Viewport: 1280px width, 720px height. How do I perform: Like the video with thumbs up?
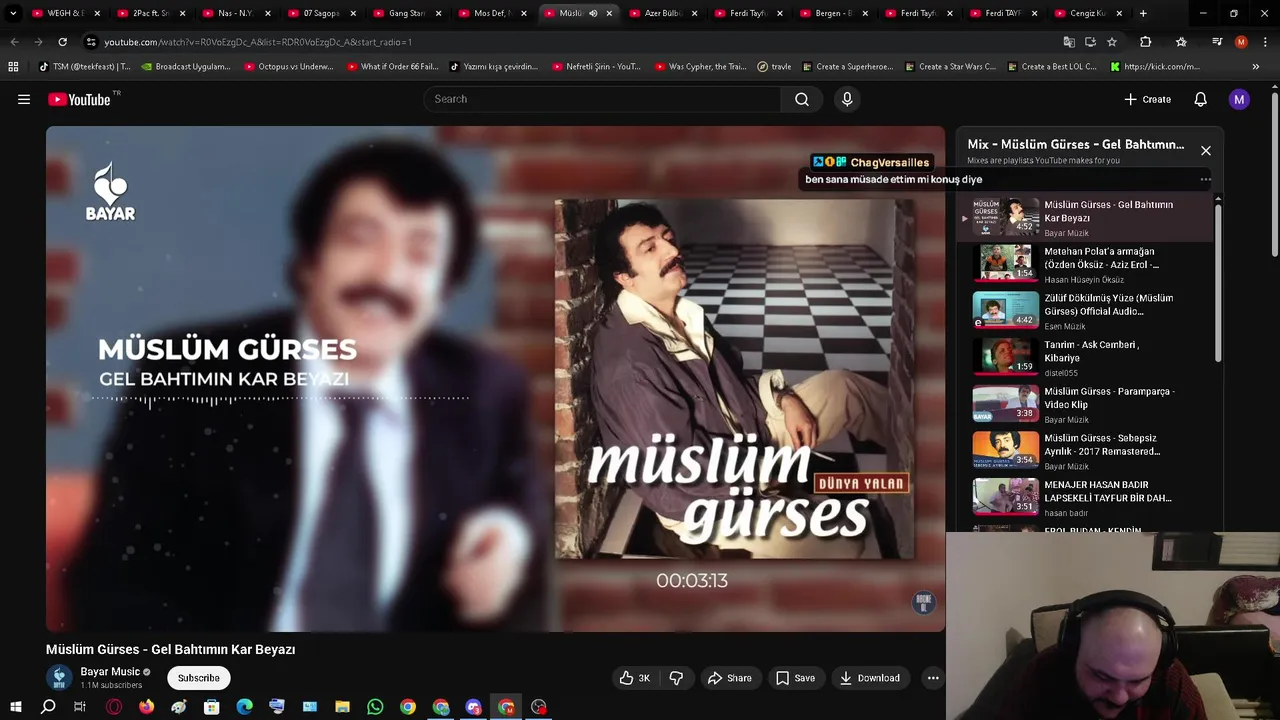(x=635, y=678)
